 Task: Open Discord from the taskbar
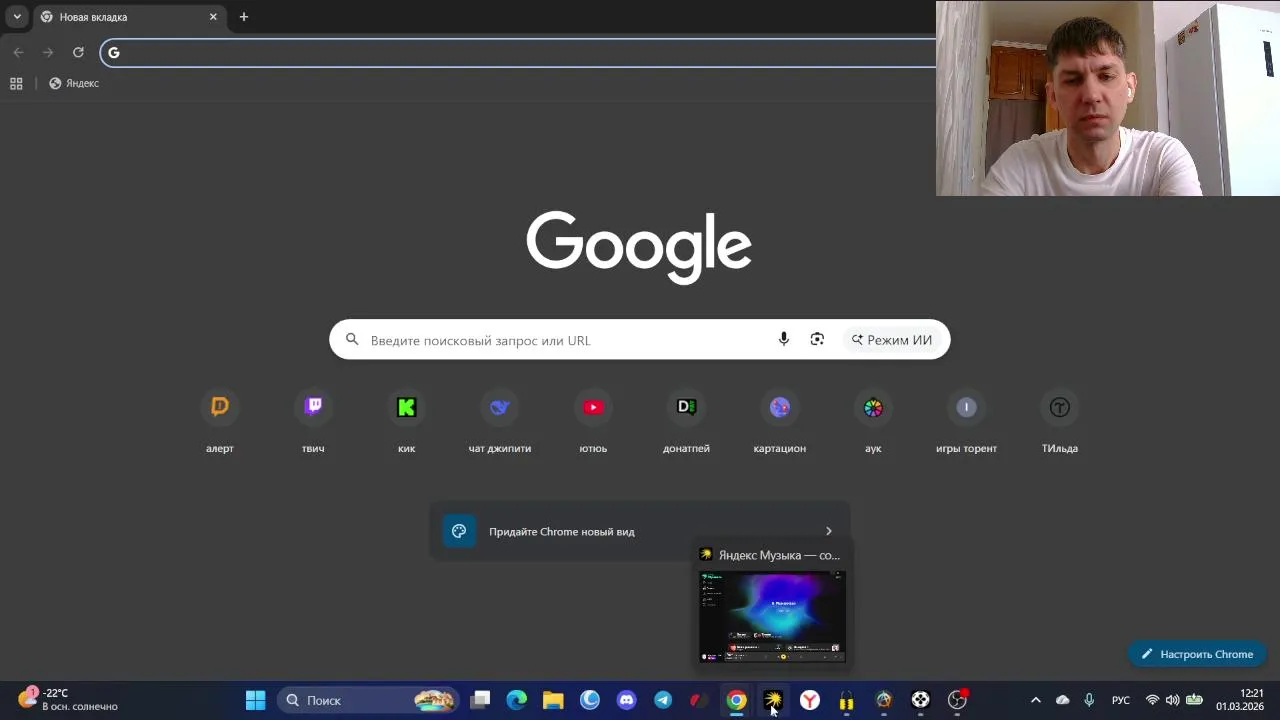coord(626,700)
